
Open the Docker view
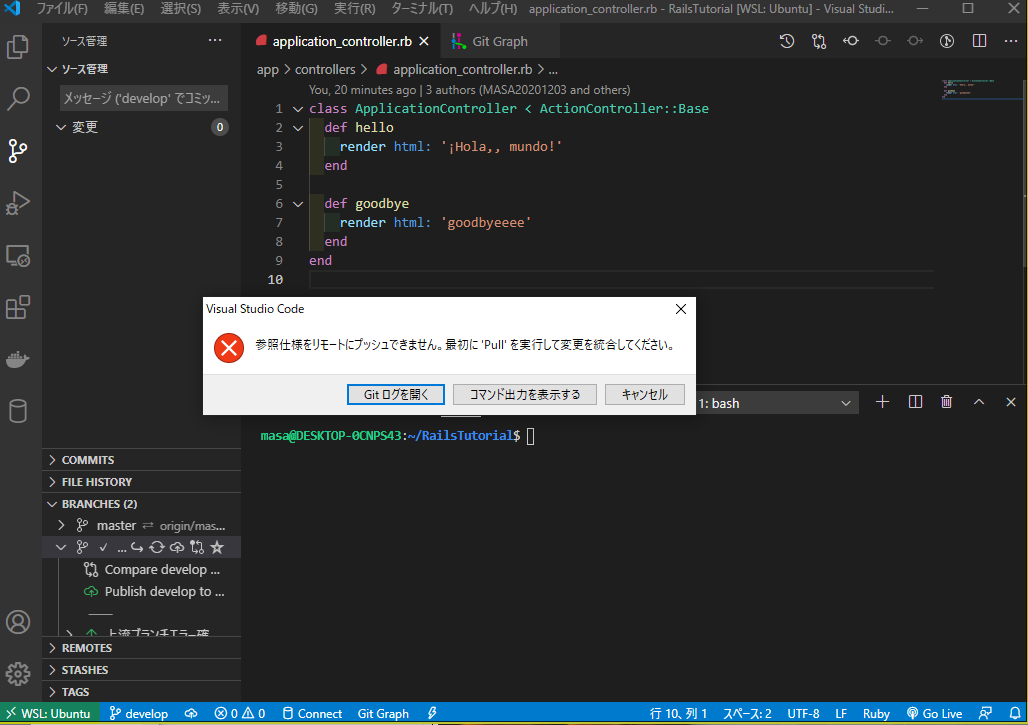(18, 359)
